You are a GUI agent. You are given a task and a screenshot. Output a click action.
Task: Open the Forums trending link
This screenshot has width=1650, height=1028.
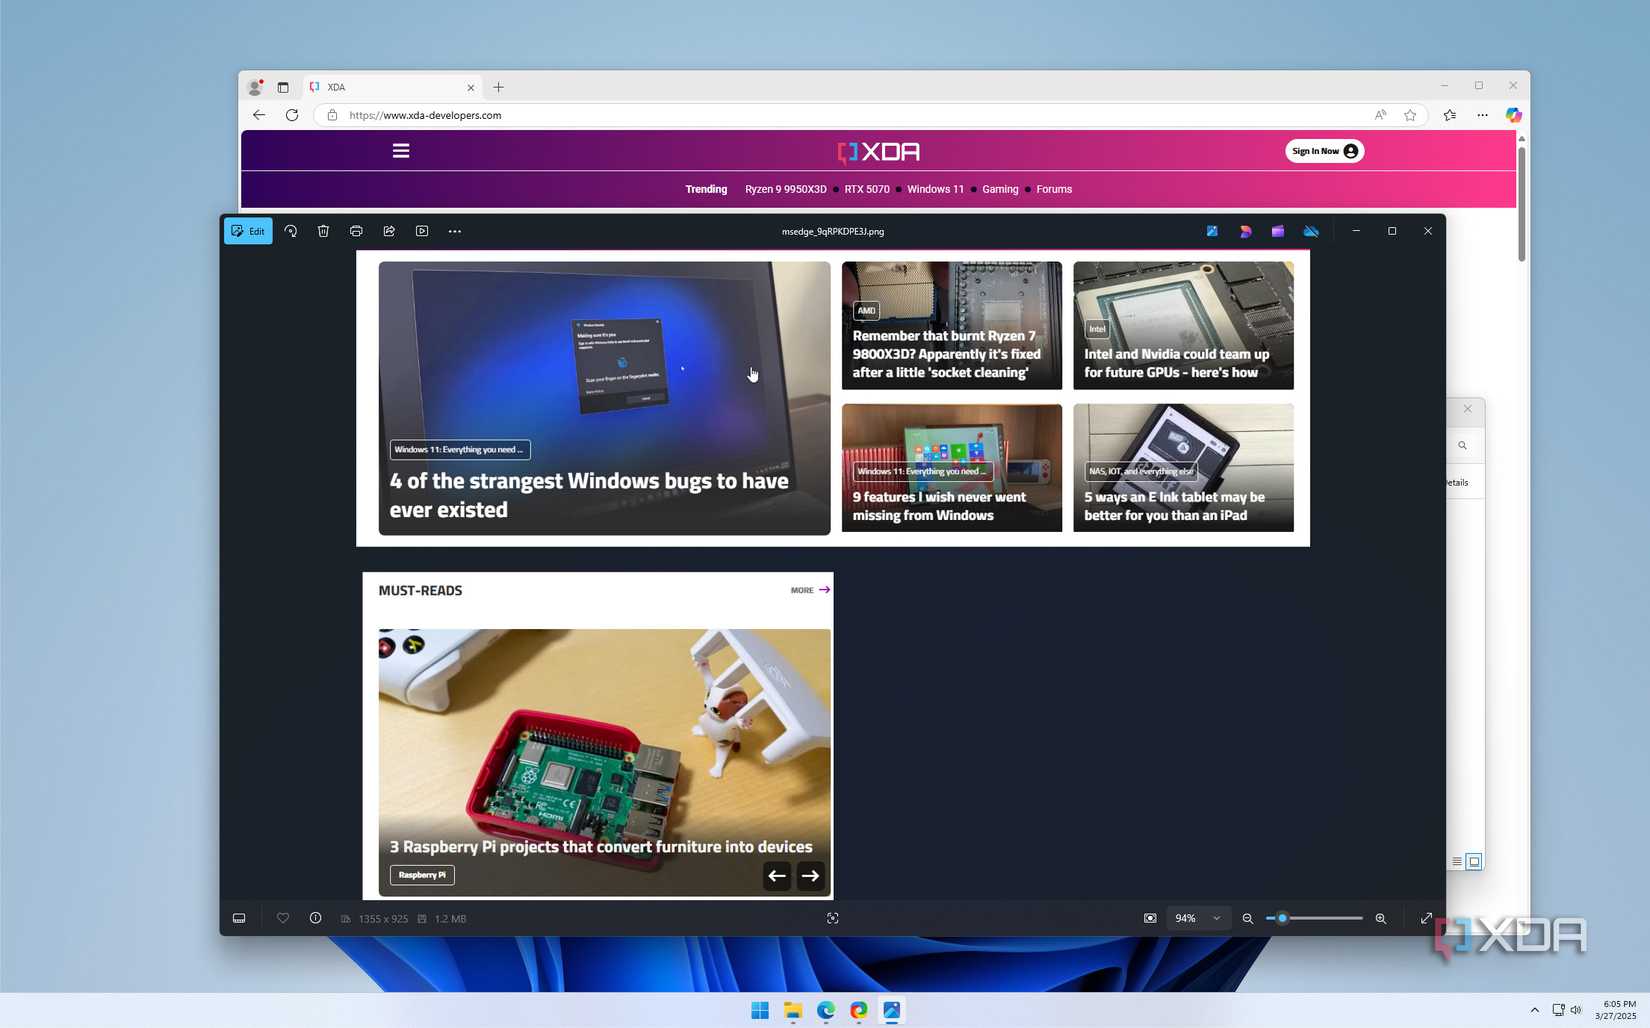pyautogui.click(x=1054, y=189)
